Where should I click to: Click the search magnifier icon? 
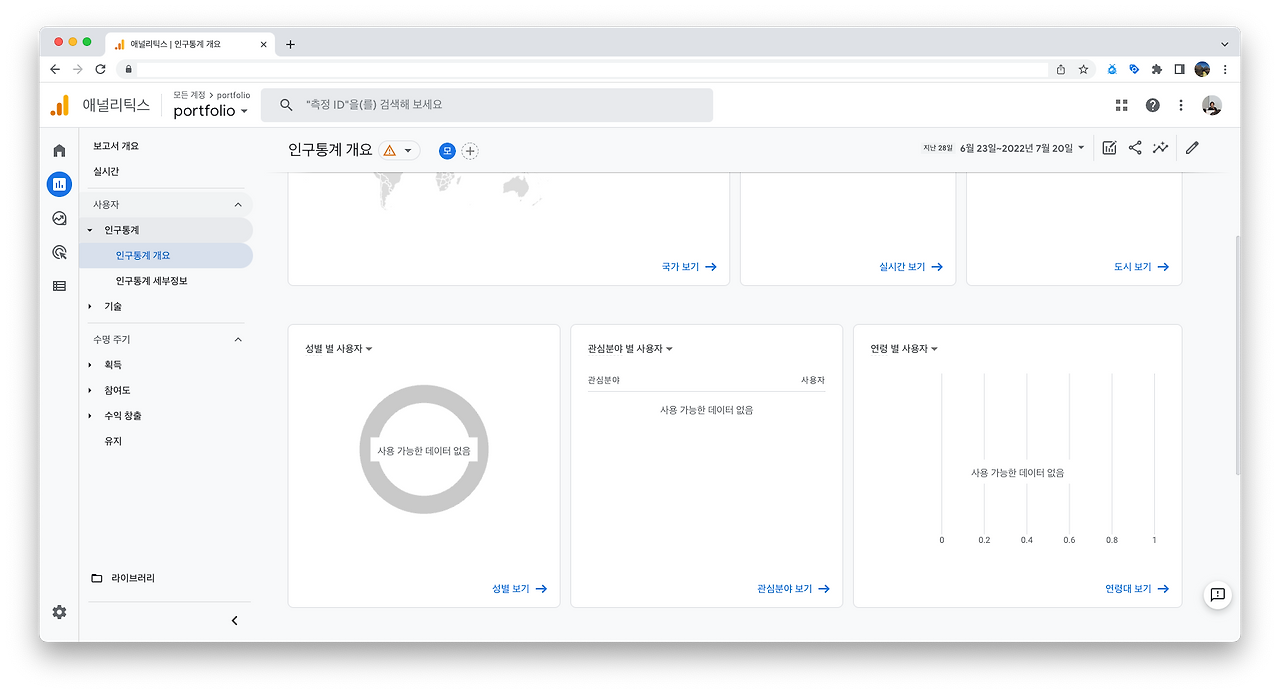(286, 105)
